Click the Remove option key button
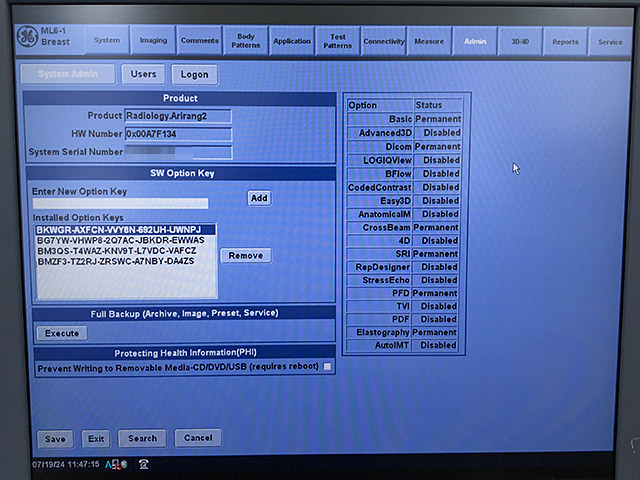 pyautogui.click(x=246, y=256)
